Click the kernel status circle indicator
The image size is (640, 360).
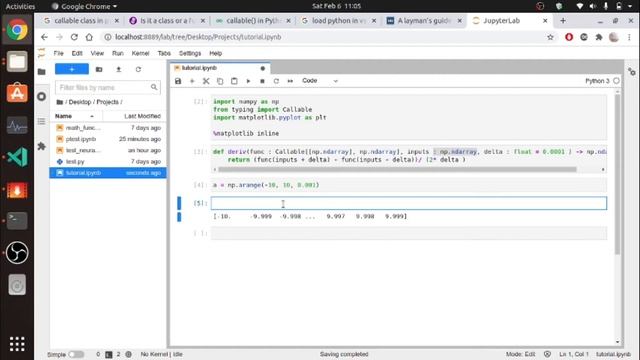pyautogui.click(x=616, y=81)
